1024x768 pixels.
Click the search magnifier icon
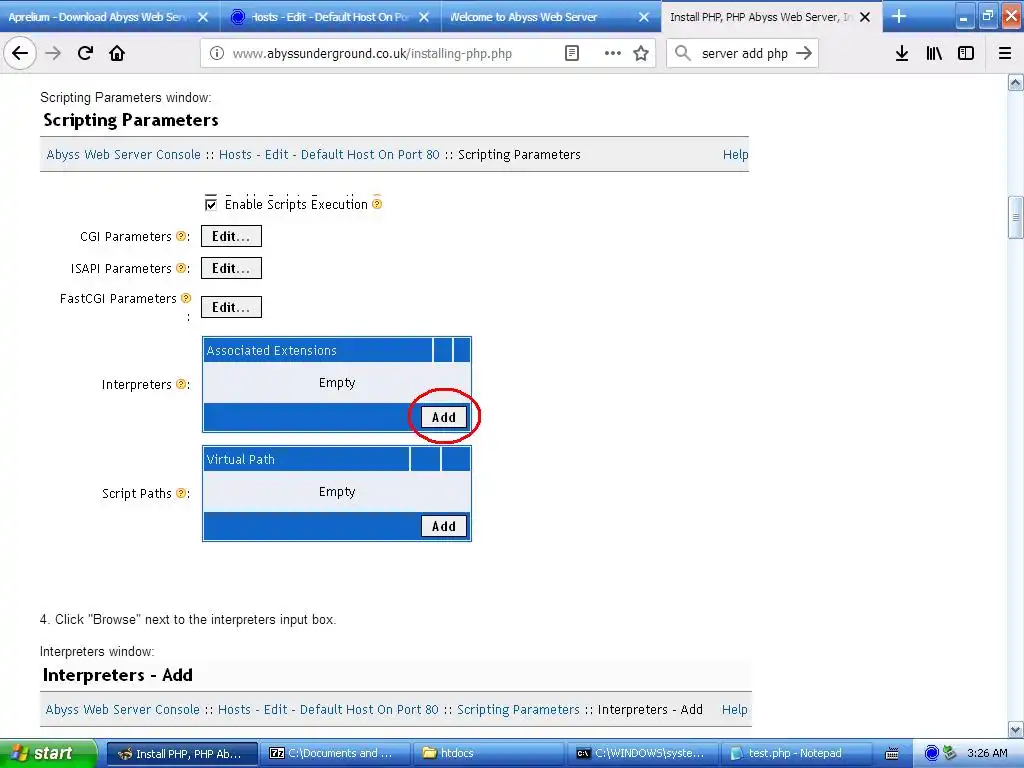click(x=682, y=53)
